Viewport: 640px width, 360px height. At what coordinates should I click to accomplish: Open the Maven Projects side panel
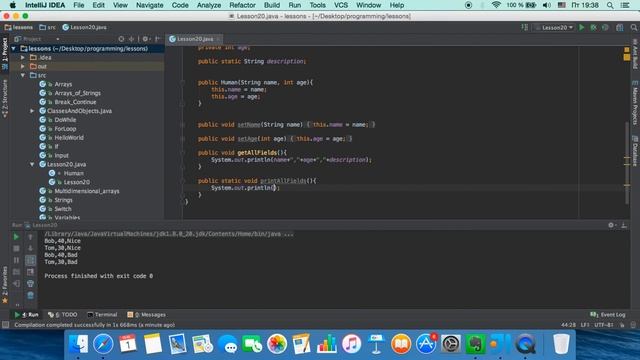click(635, 103)
